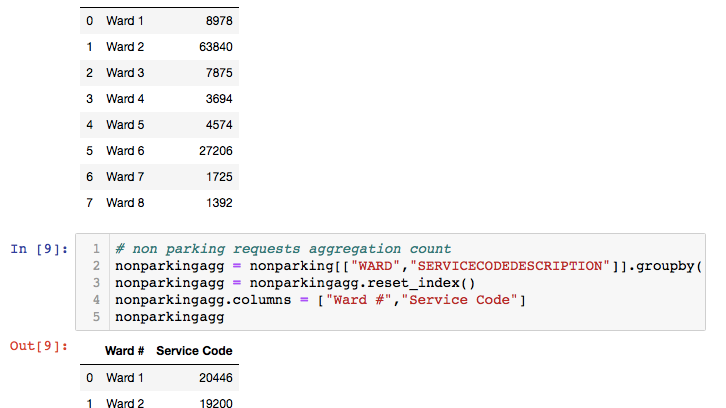Screen dimensions: 726x408
Task: Click the Out[9] output prompt
Action: click(x=38, y=346)
